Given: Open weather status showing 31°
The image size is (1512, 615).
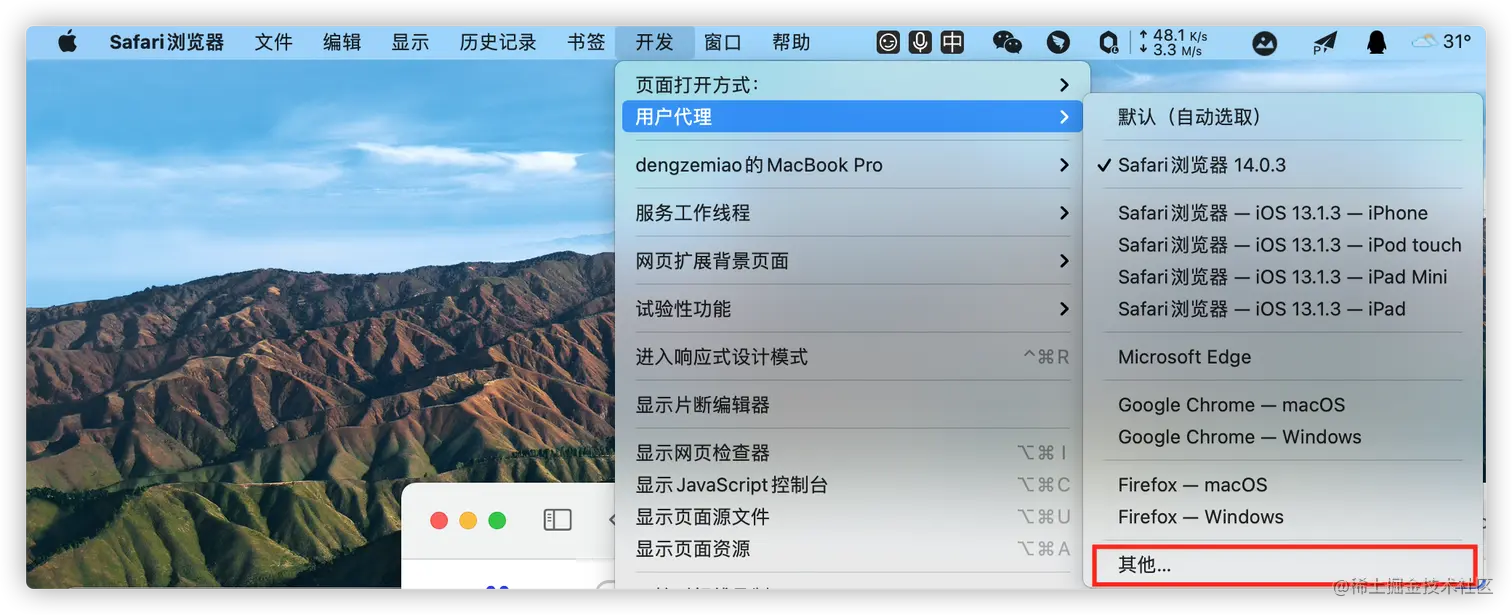Looking at the screenshot, I should 1441,42.
